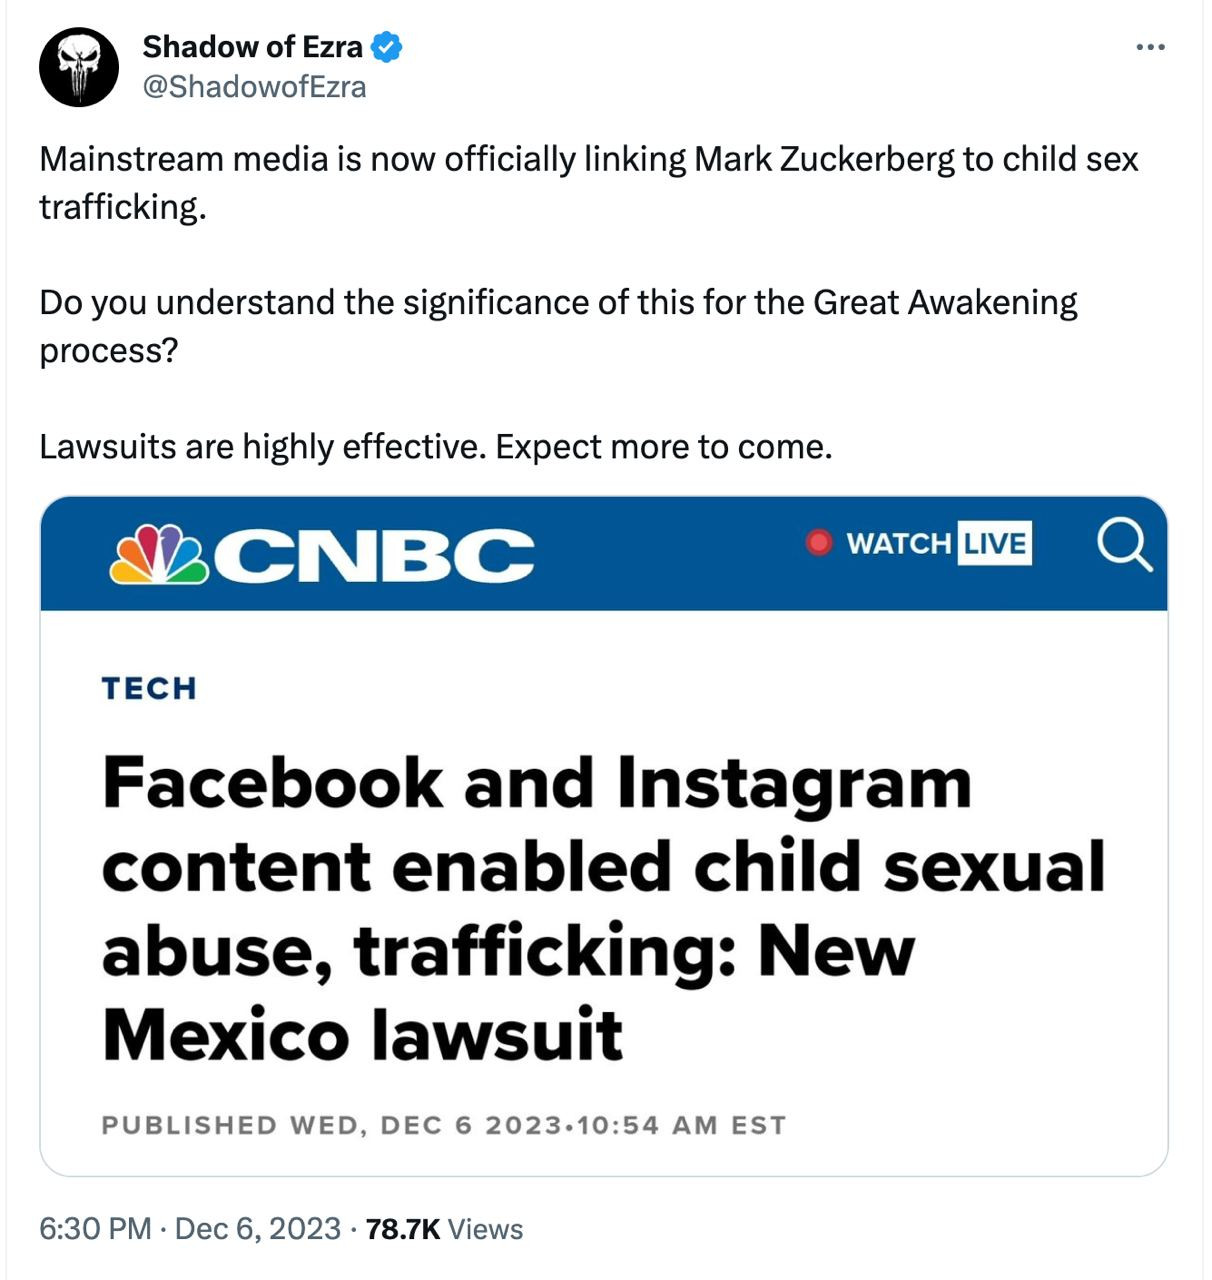
Task: Open the three-dot more options menu
Action: pyautogui.click(x=1151, y=47)
